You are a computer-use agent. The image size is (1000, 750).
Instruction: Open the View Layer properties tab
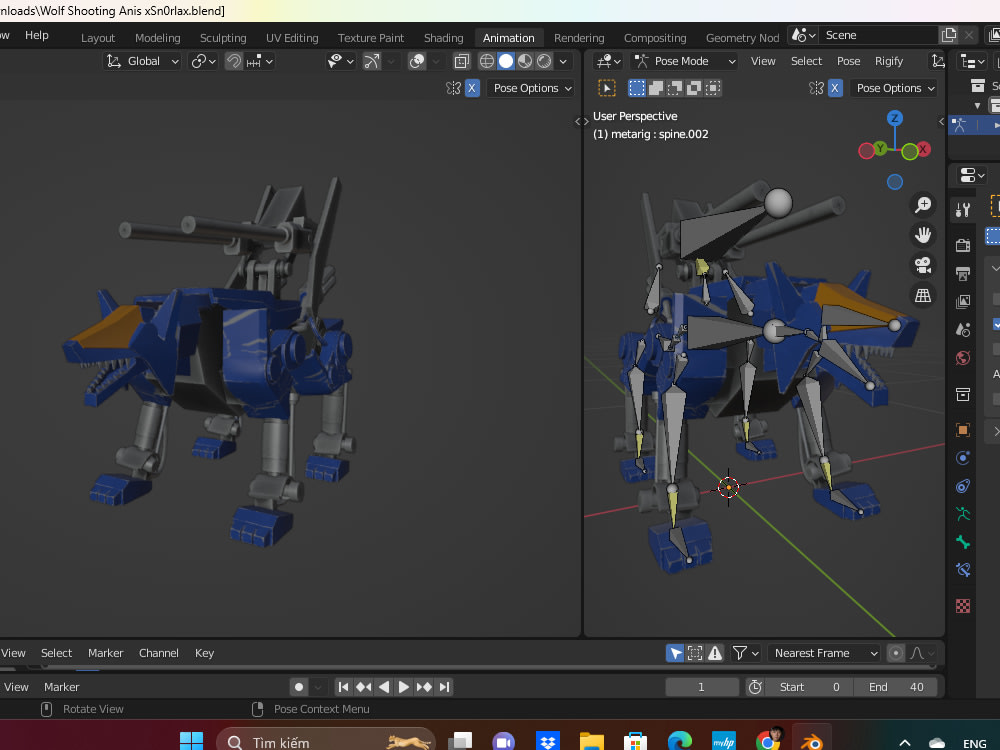click(x=963, y=302)
